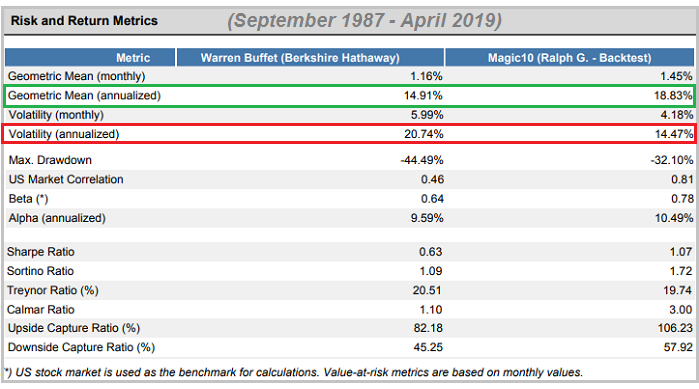Select the Max. Drawdown row label
Screen dimensions: 699x389
click(50, 160)
